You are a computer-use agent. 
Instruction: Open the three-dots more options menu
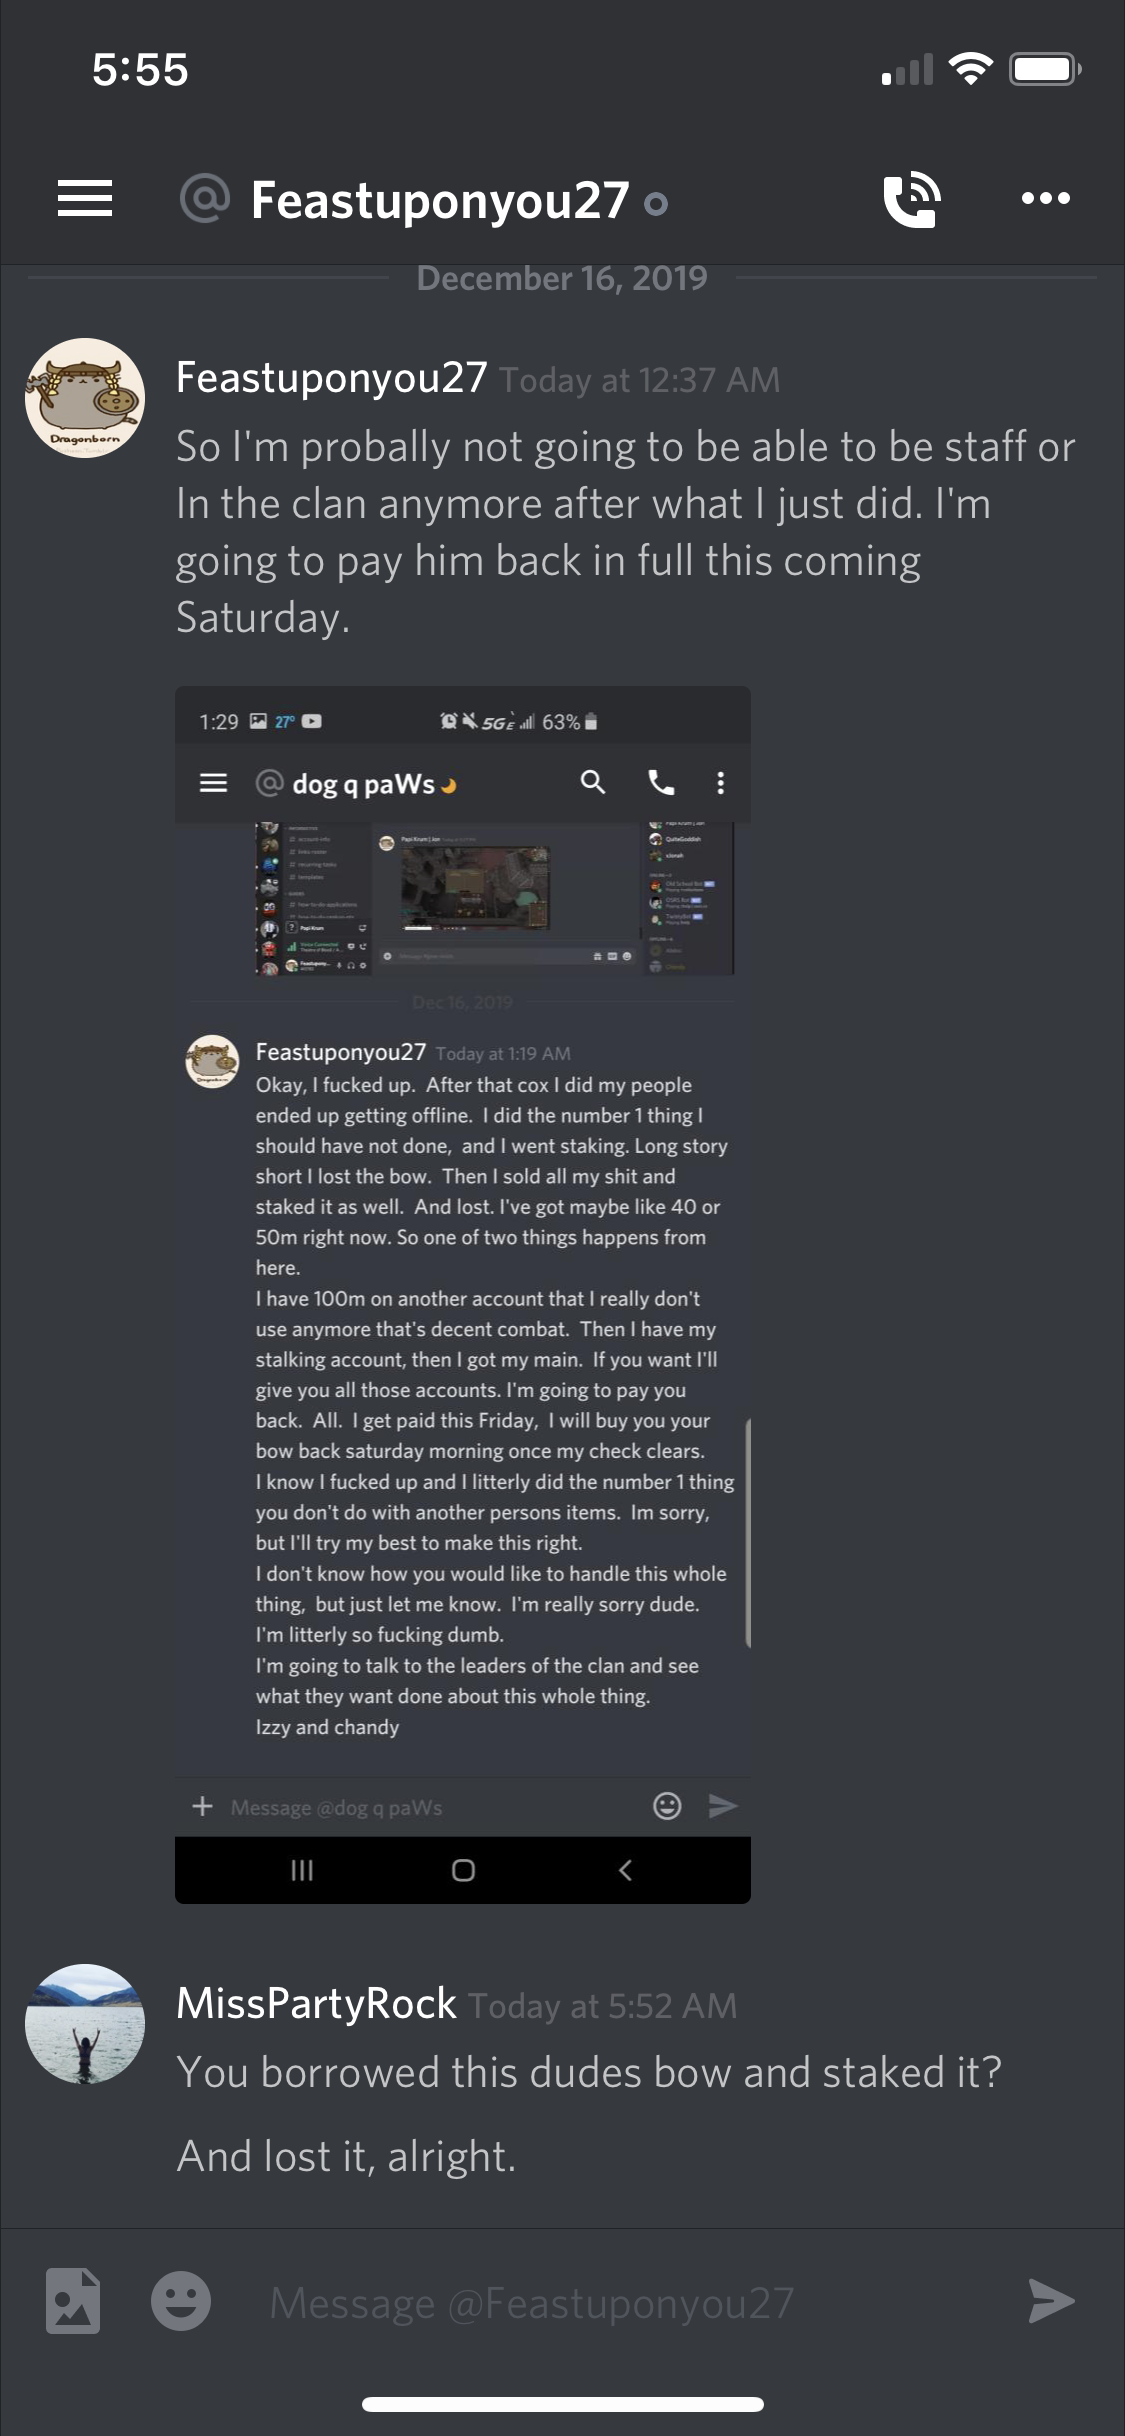click(x=1046, y=198)
